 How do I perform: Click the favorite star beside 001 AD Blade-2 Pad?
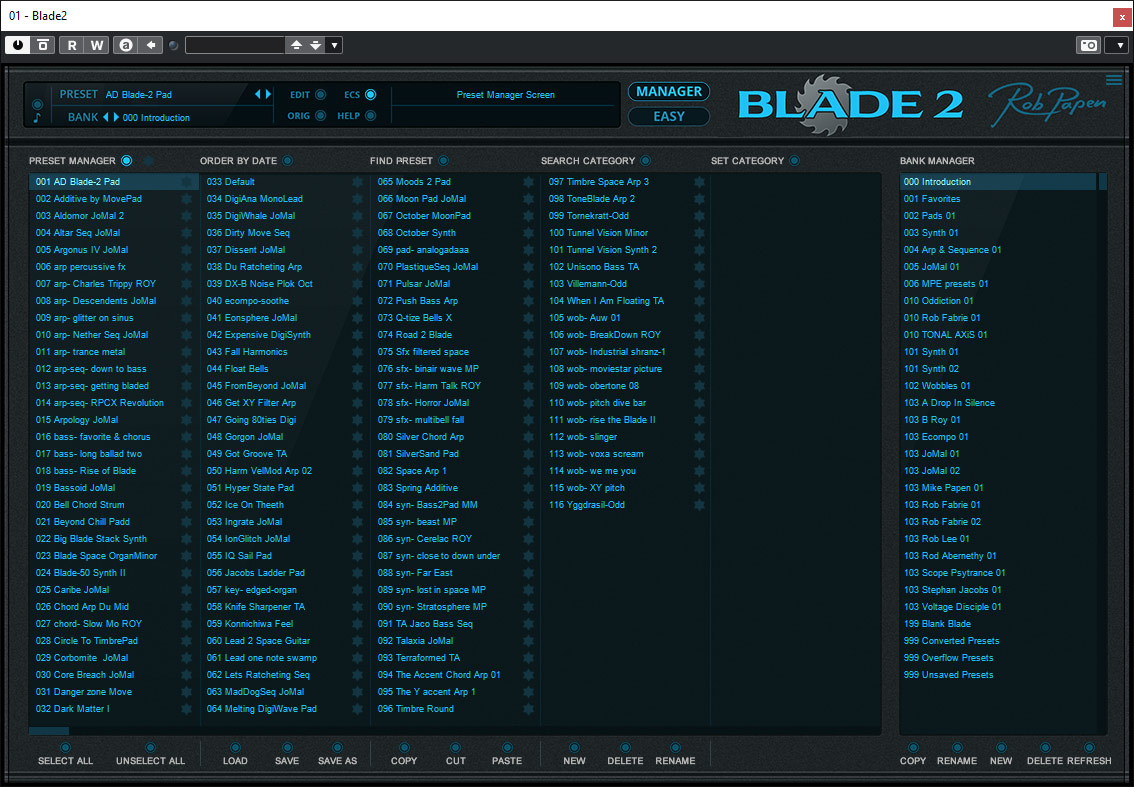coord(186,182)
